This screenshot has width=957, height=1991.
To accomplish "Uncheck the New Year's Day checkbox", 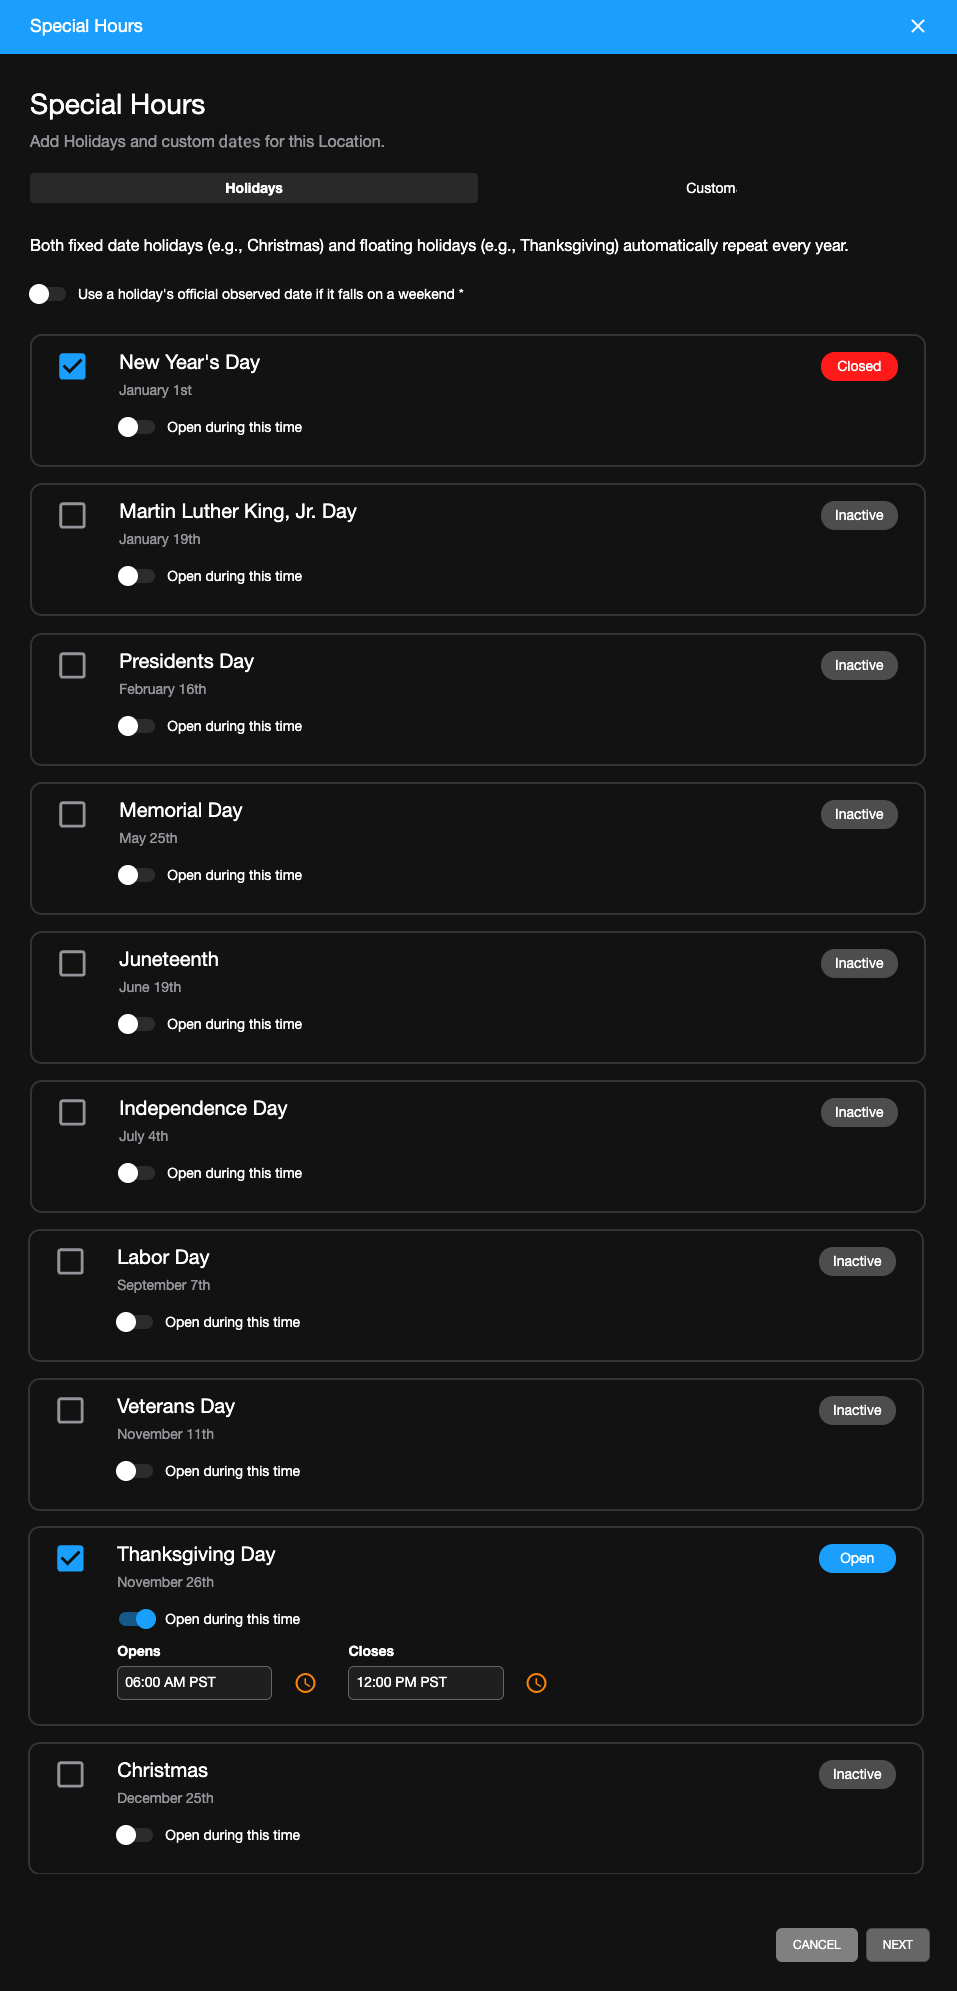I will click(71, 367).
